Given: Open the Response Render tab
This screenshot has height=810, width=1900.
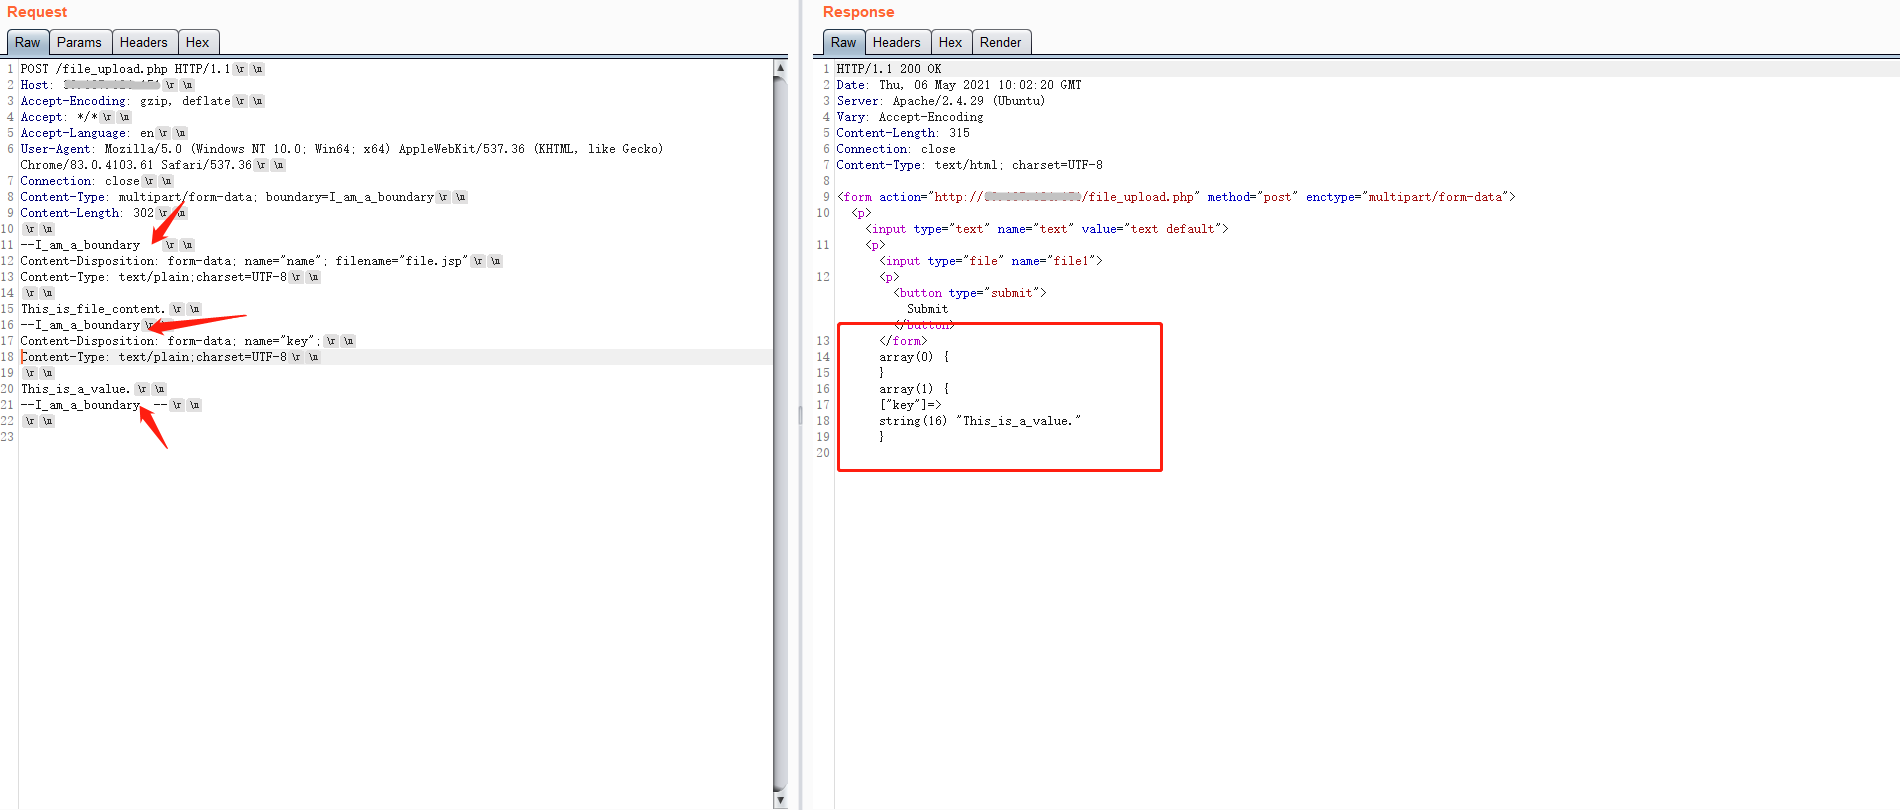Looking at the screenshot, I should (1001, 43).
